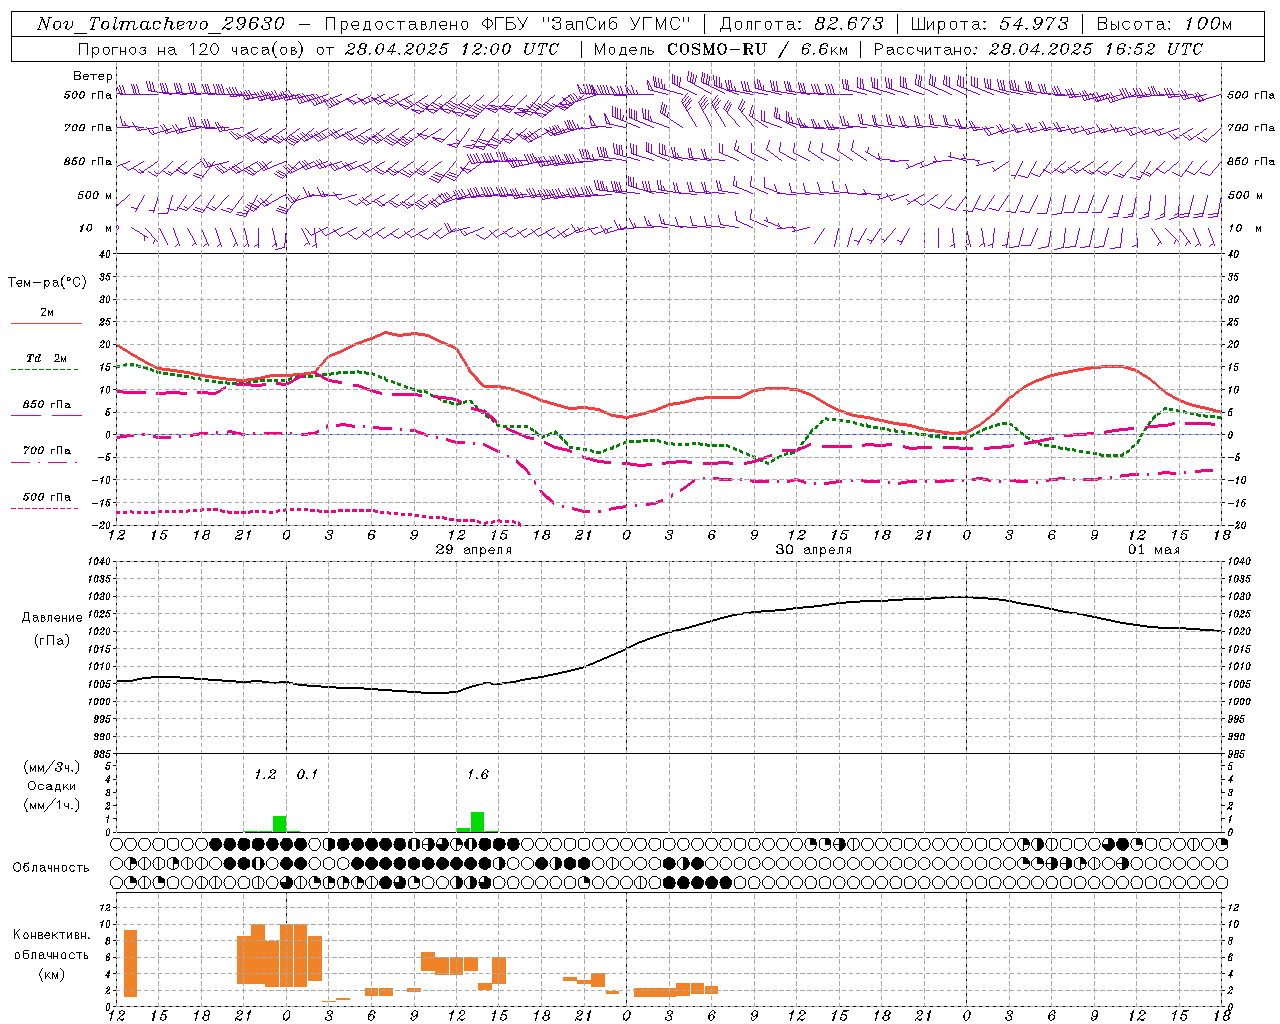Click the precipitation value 0.1

point(307,775)
